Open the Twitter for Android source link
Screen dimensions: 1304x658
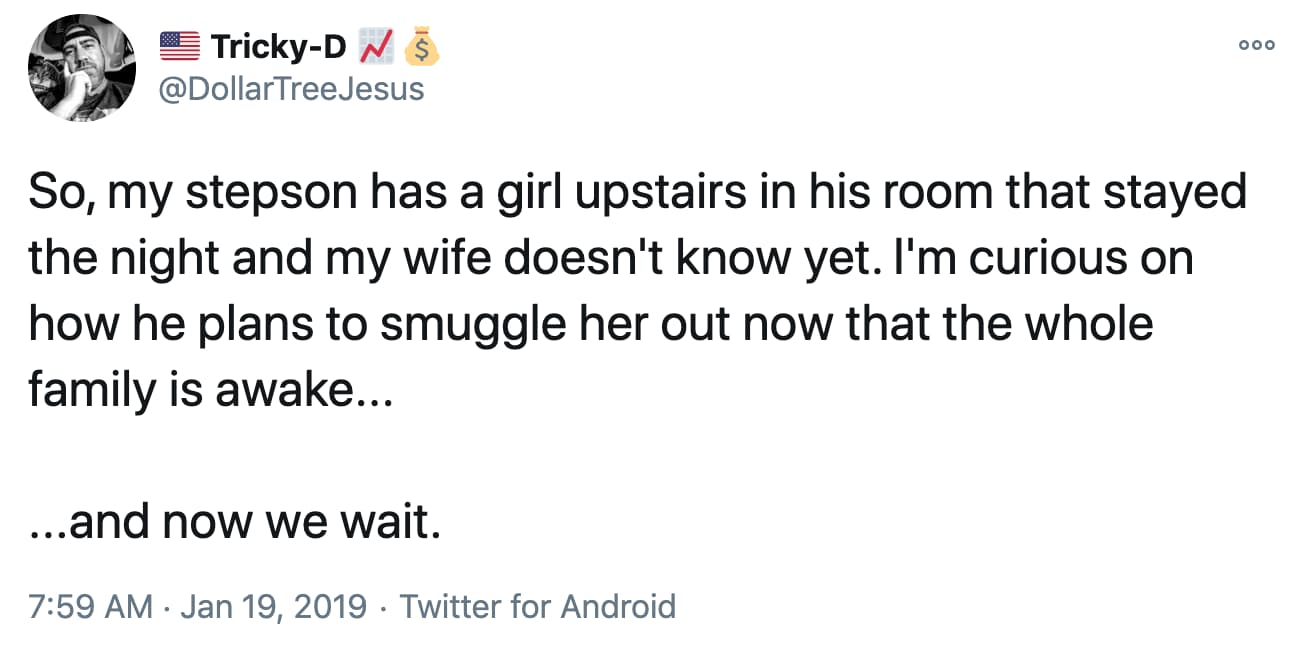[x=538, y=606]
